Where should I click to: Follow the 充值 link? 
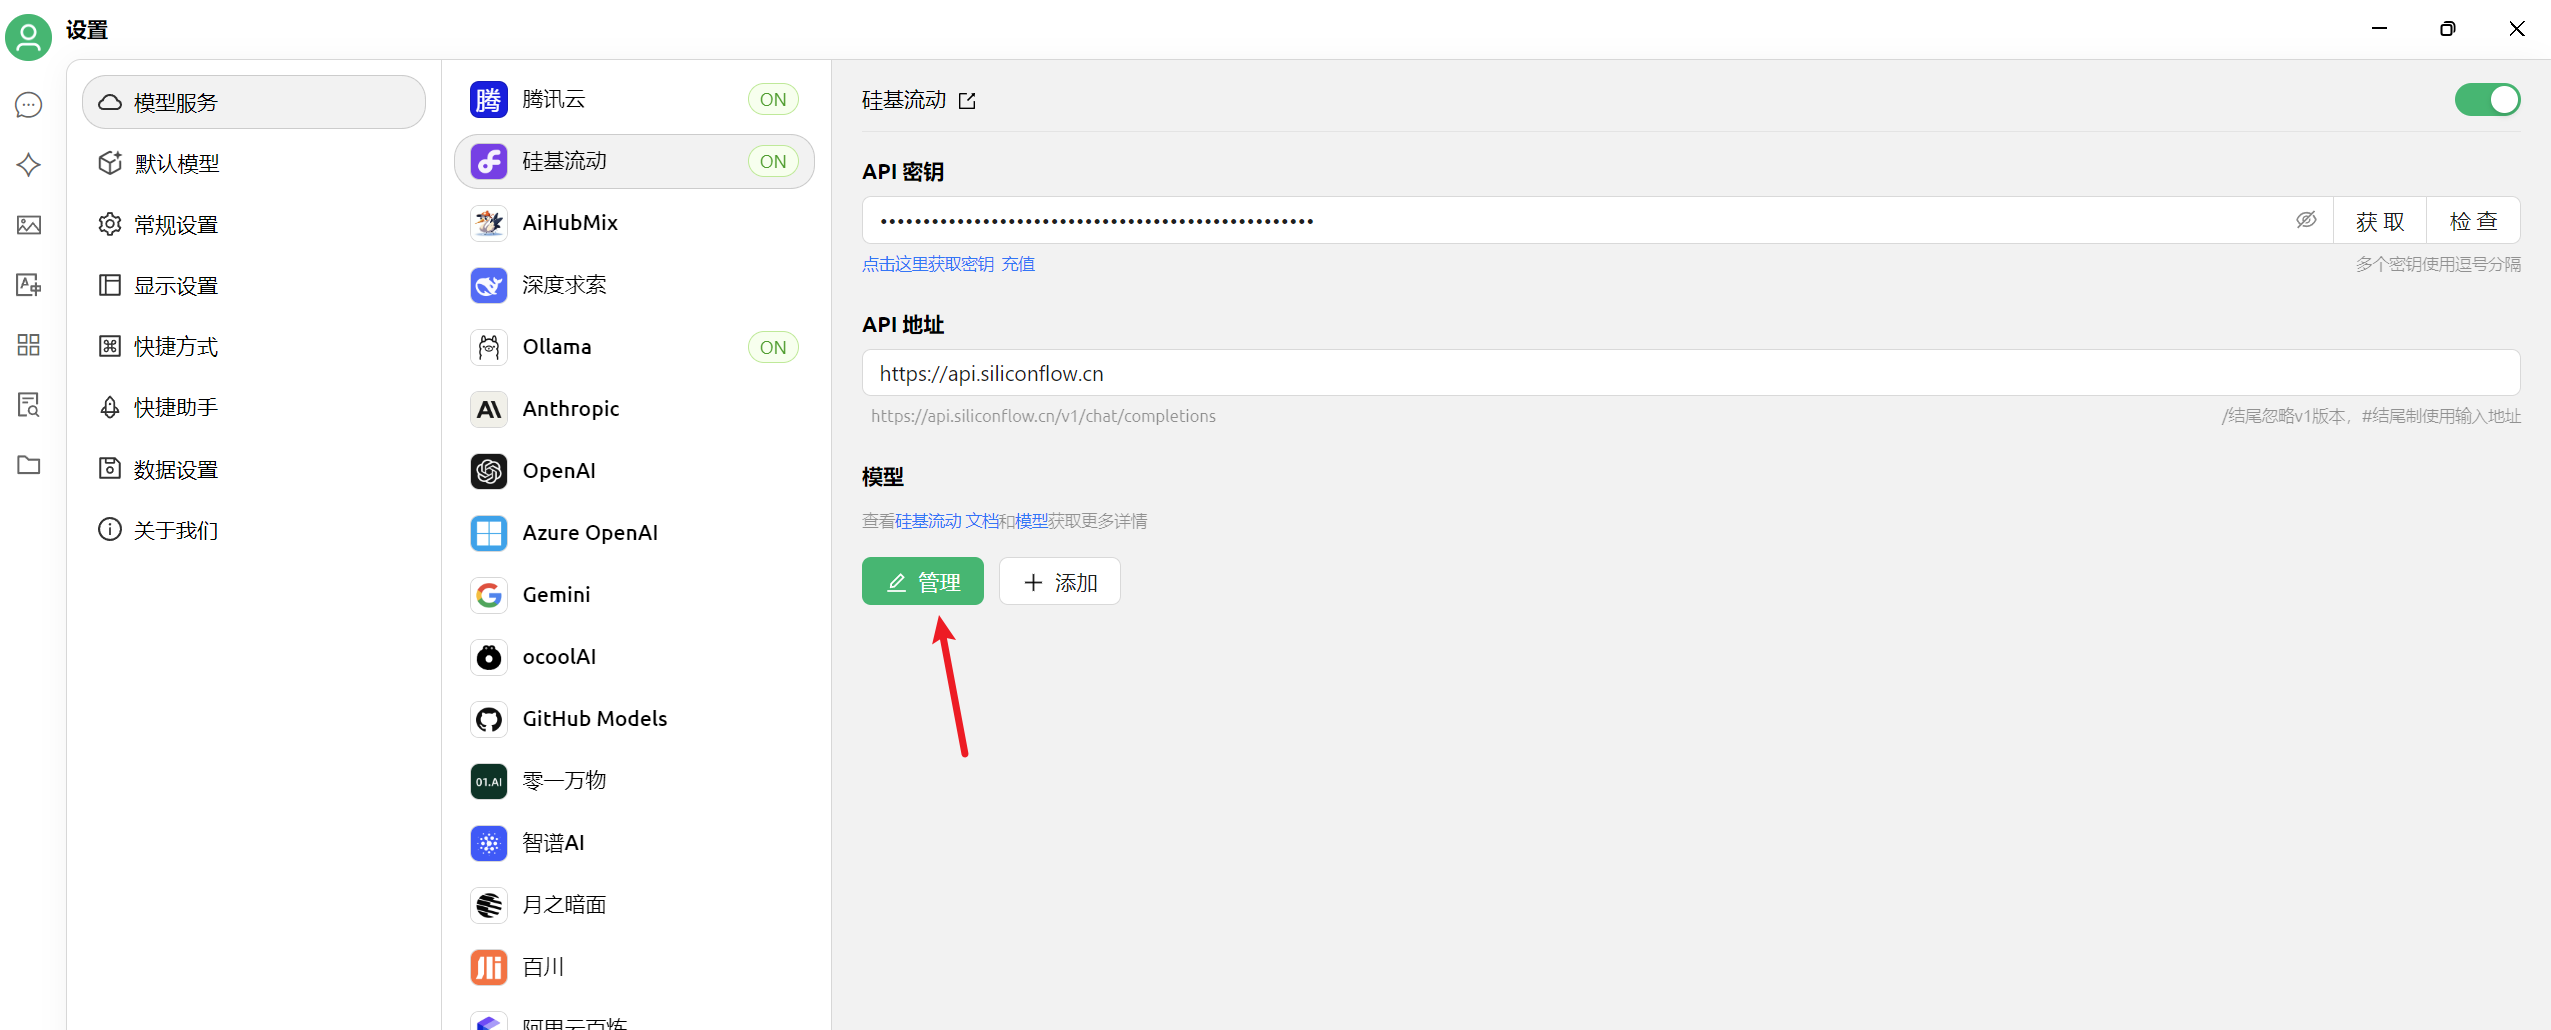coord(1018,264)
